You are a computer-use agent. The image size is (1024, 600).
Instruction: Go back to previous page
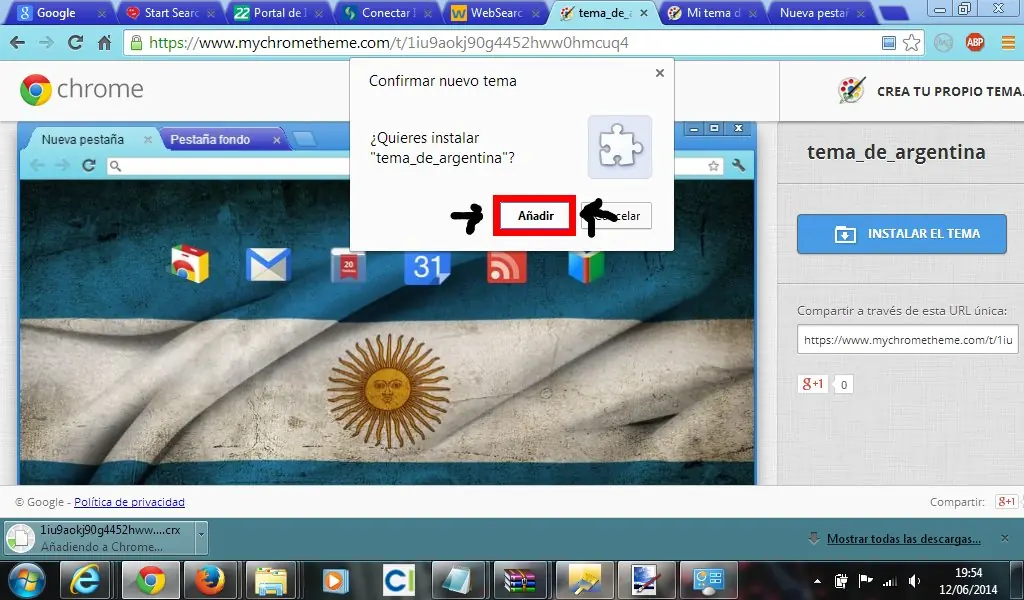tap(18, 43)
